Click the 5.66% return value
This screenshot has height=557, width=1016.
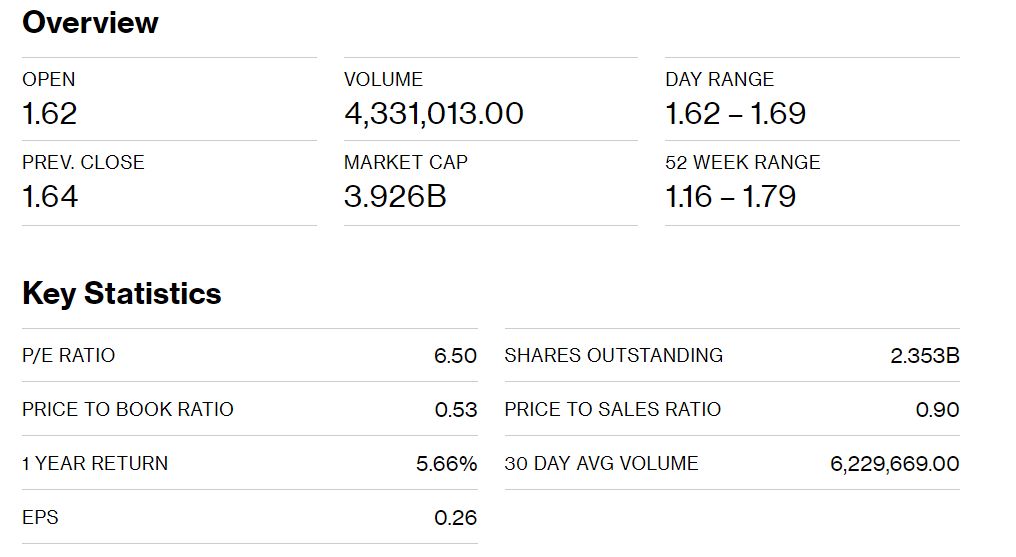coord(446,464)
